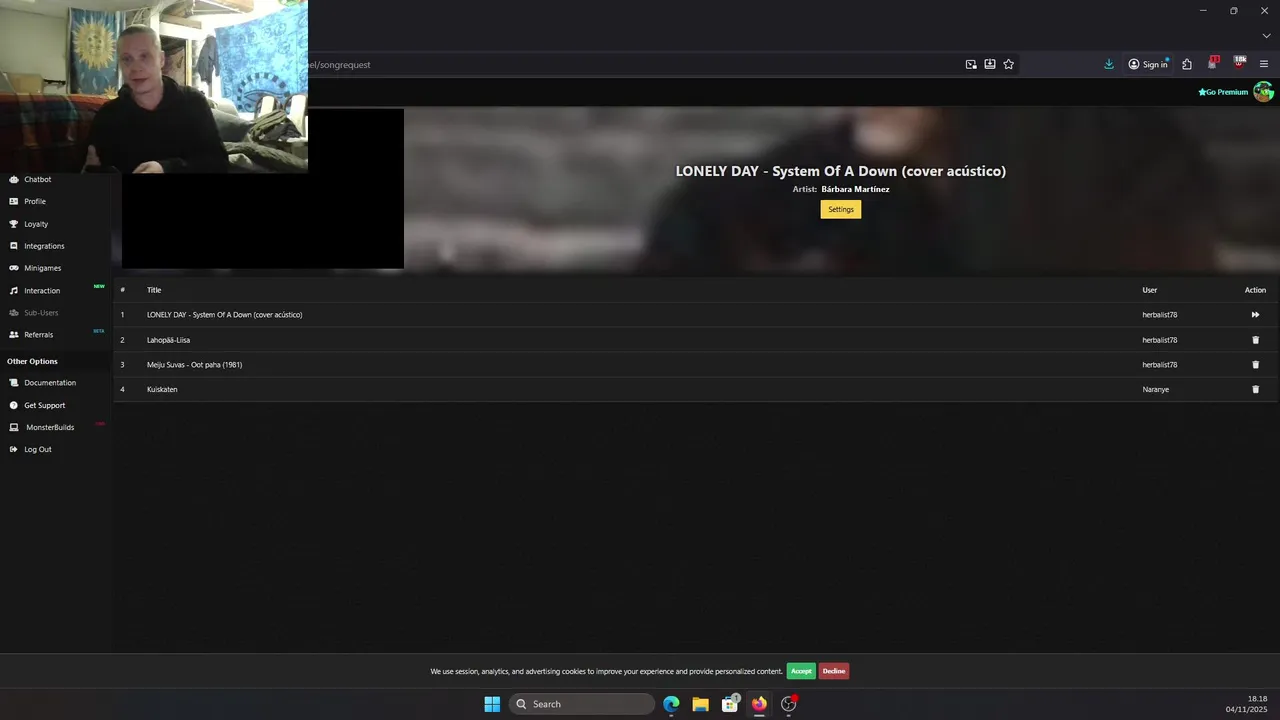Open the user avatar menu
The height and width of the screenshot is (720, 1280).
click(1263, 92)
